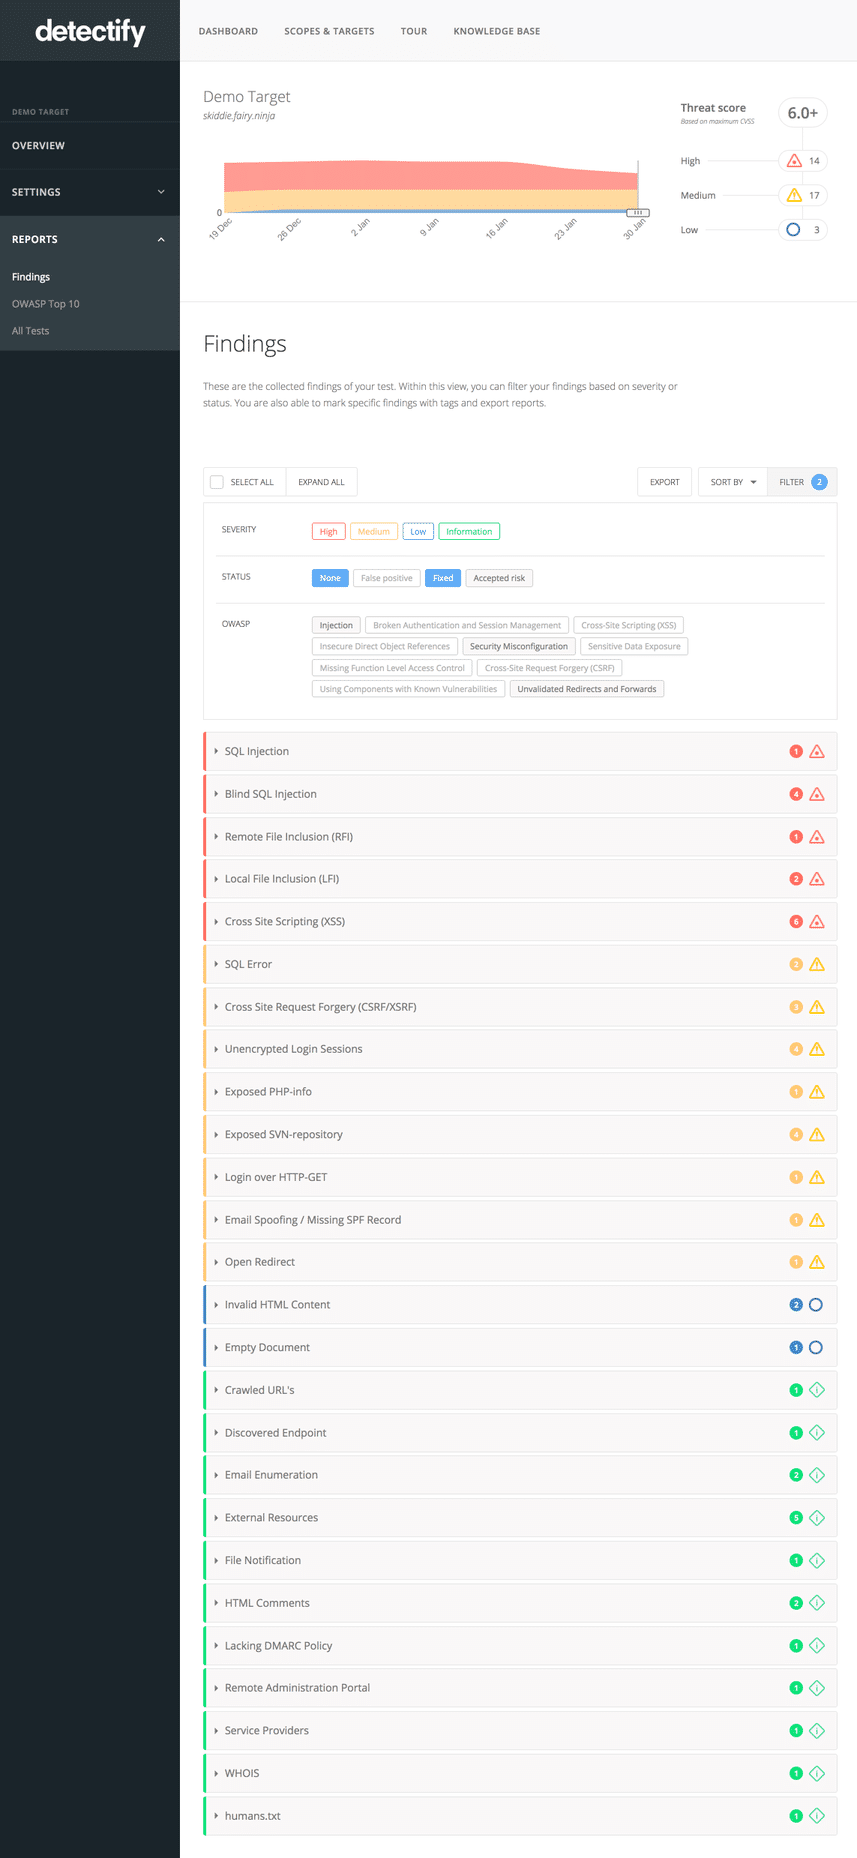Click Local File Inclusion red triangle icon

pyautogui.click(x=817, y=879)
